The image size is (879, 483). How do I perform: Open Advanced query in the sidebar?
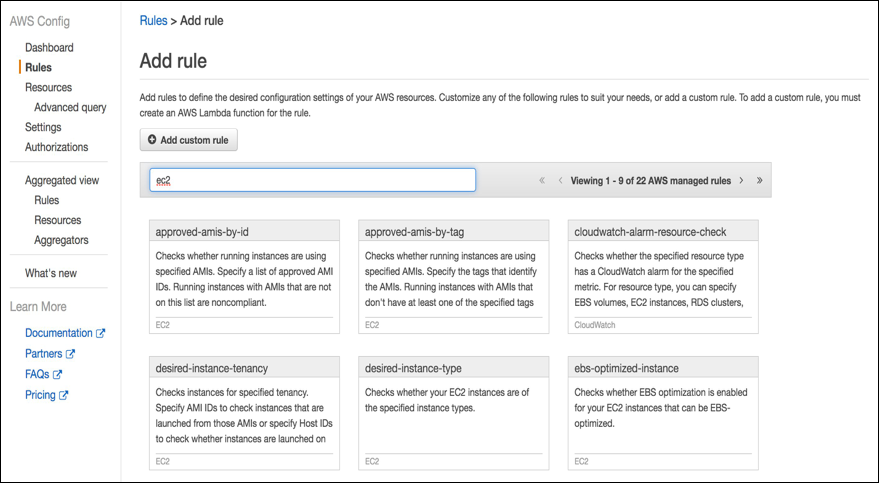pyautogui.click(x=70, y=107)
